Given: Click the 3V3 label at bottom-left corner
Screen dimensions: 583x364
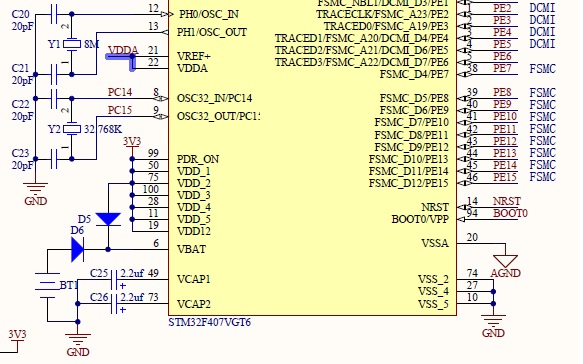Looking at the screenshot, I should point(17,335).
